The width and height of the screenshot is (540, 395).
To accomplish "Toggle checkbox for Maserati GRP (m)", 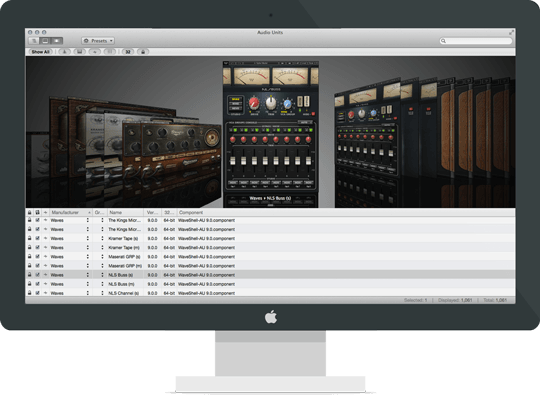I will point(38,266).
